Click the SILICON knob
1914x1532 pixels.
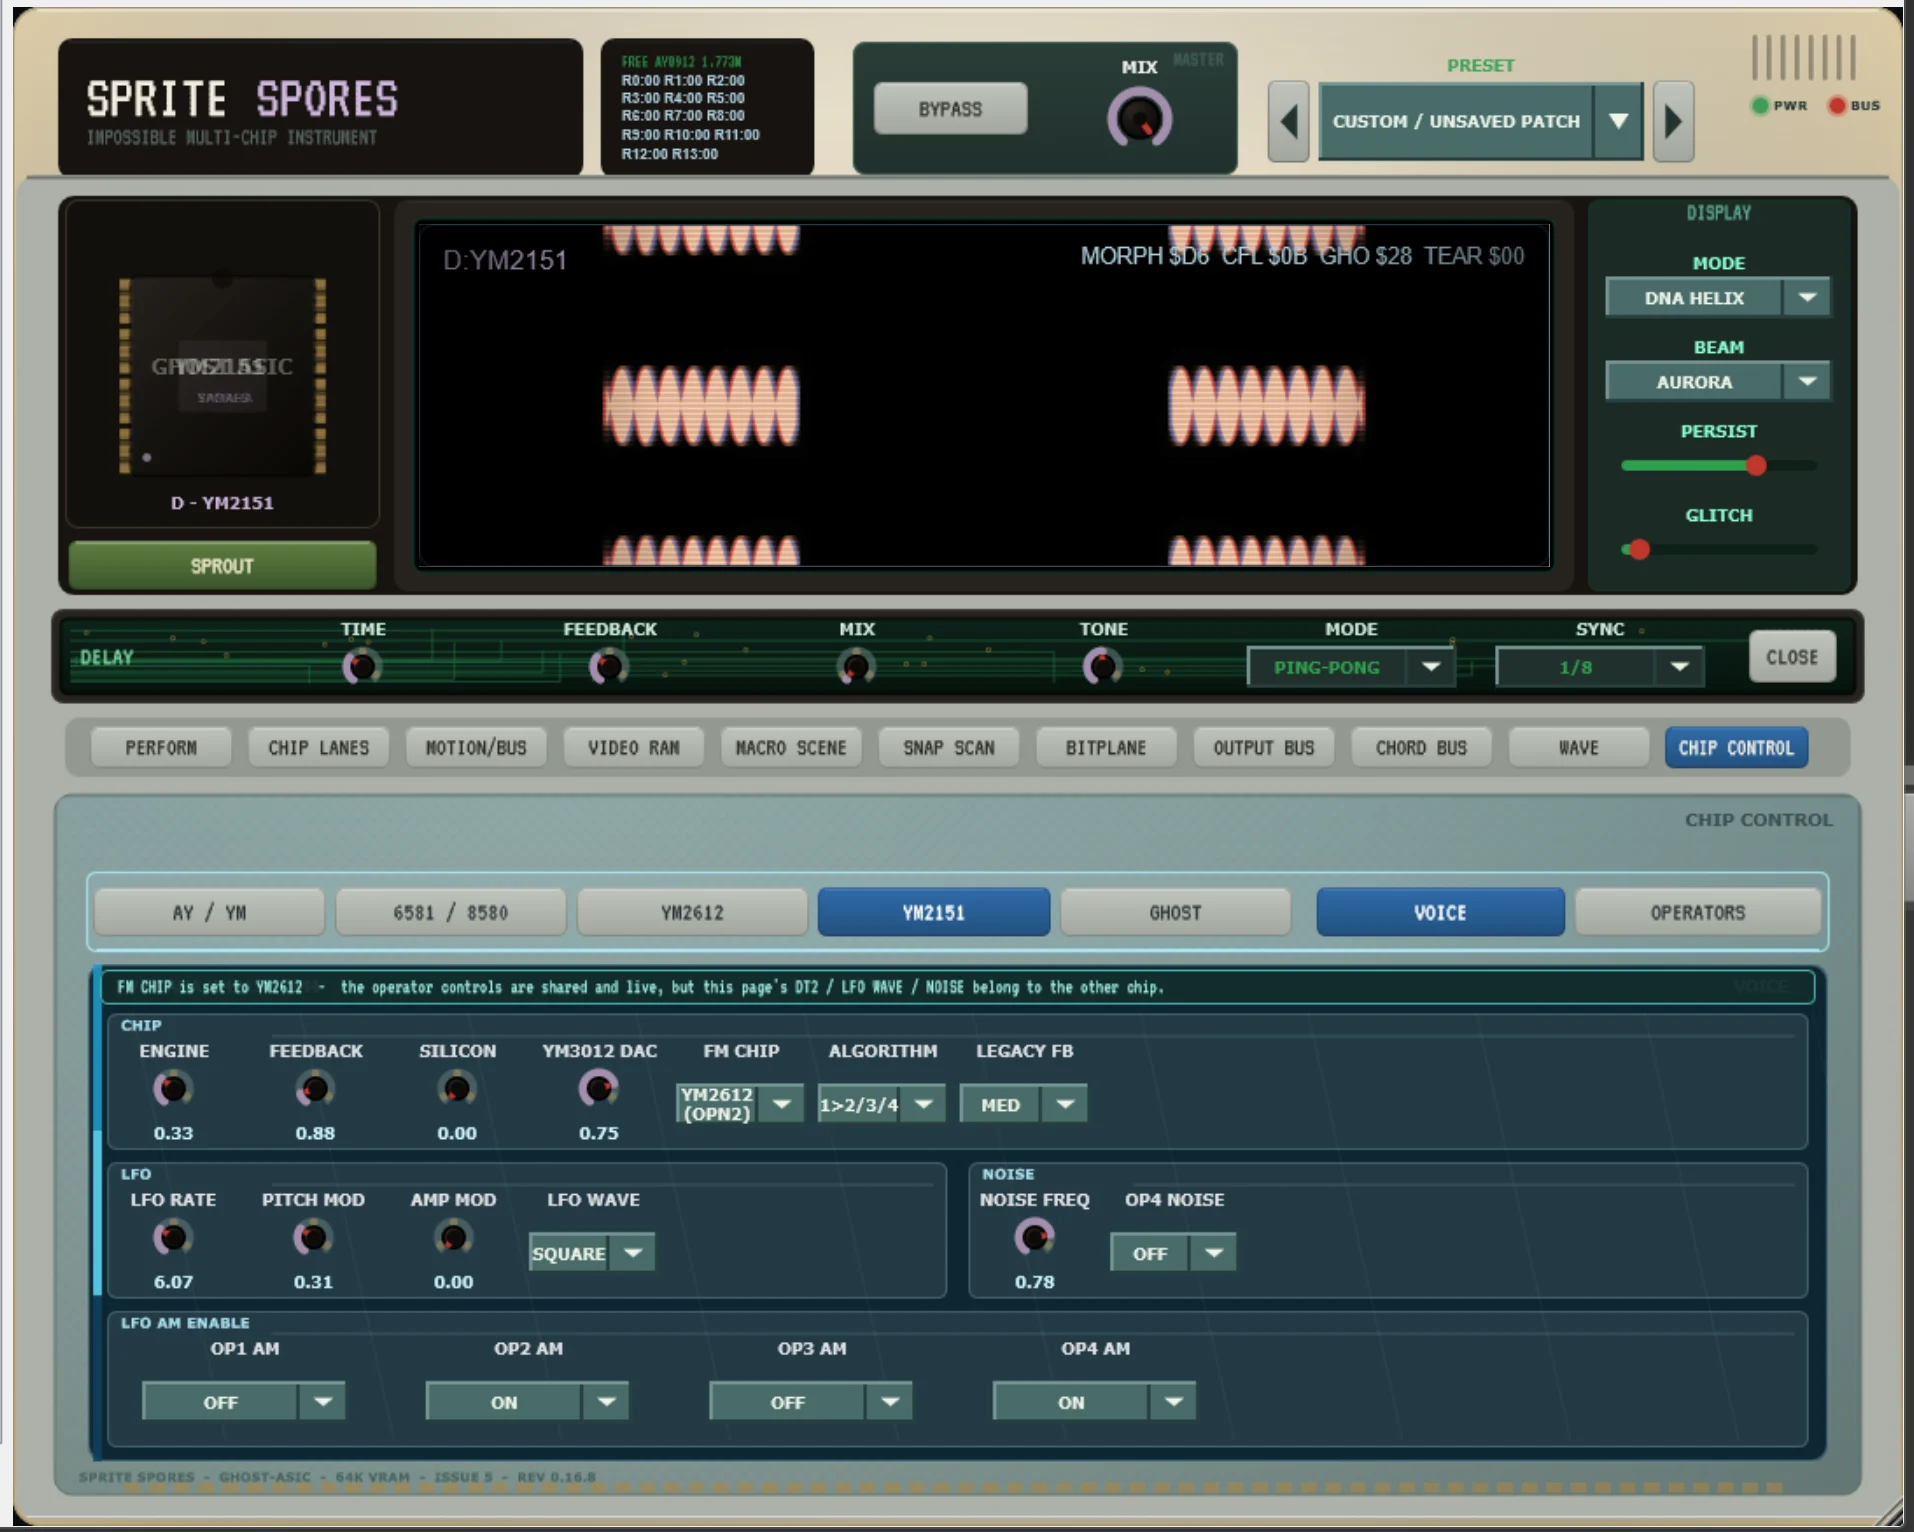[457, 1089]
